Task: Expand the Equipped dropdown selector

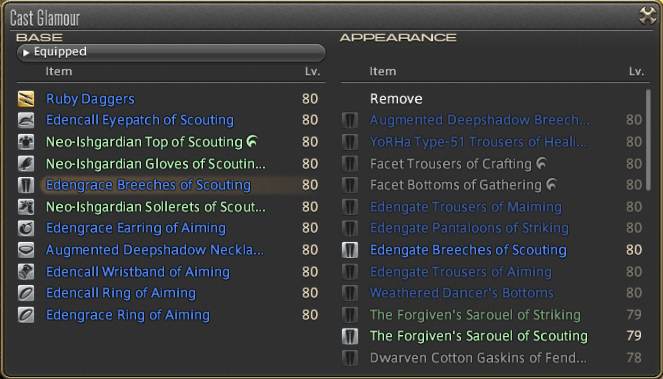Action: (x=171, y=52)
